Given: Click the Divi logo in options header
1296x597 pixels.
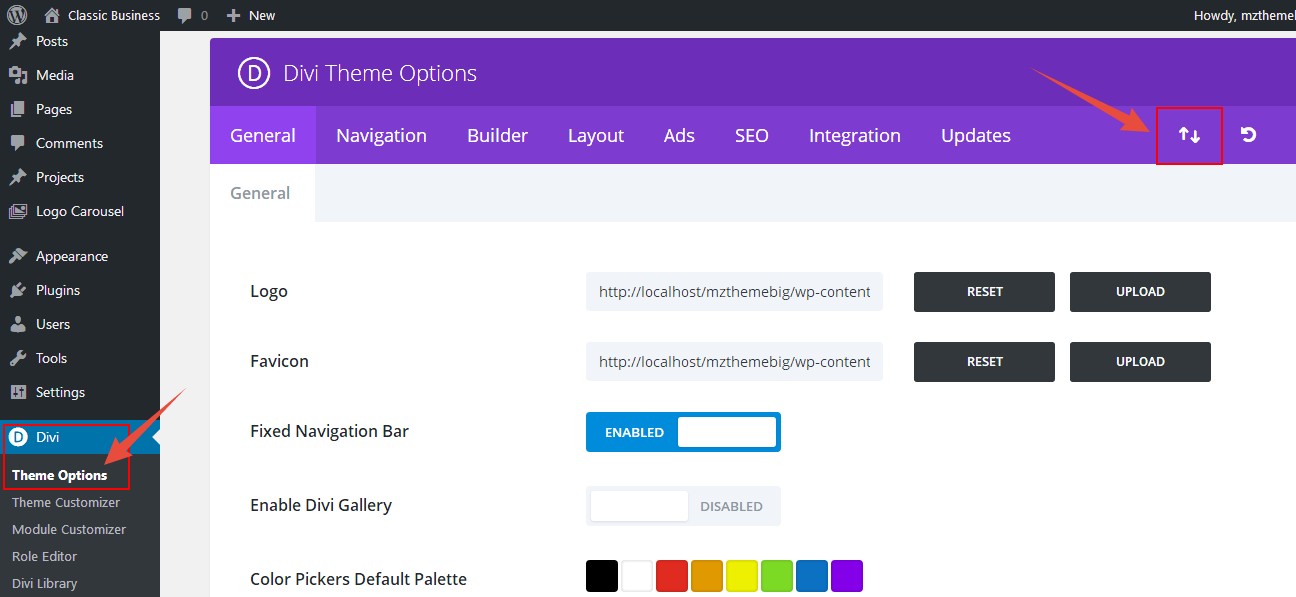Looking at the screenshot, I should pyautogui.click(x=254, y=74).
